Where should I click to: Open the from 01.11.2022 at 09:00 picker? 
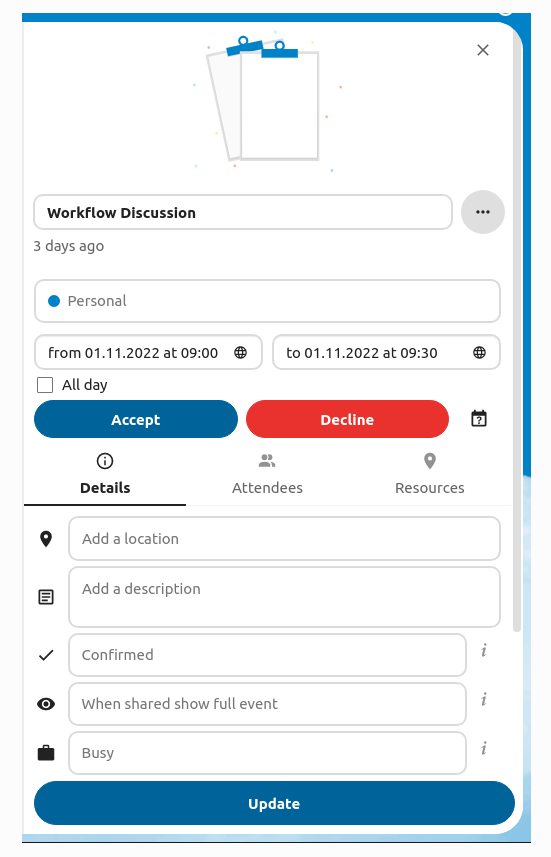pos(148,353)
